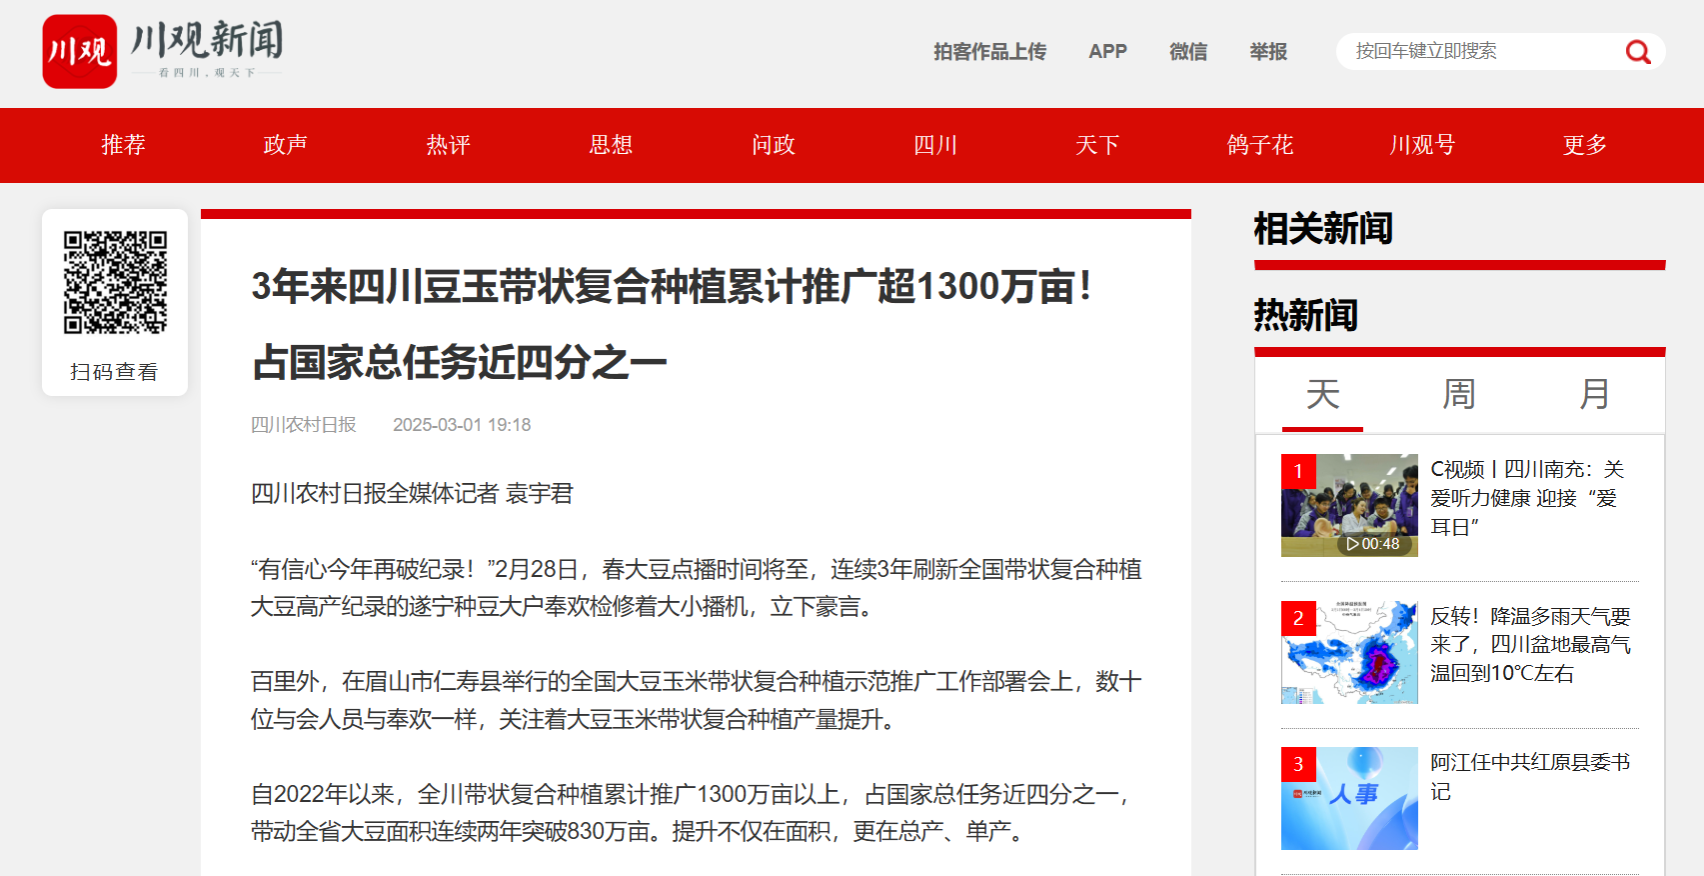
Task: Switch to the 月 hot news tab
Action: point(1595,394)
